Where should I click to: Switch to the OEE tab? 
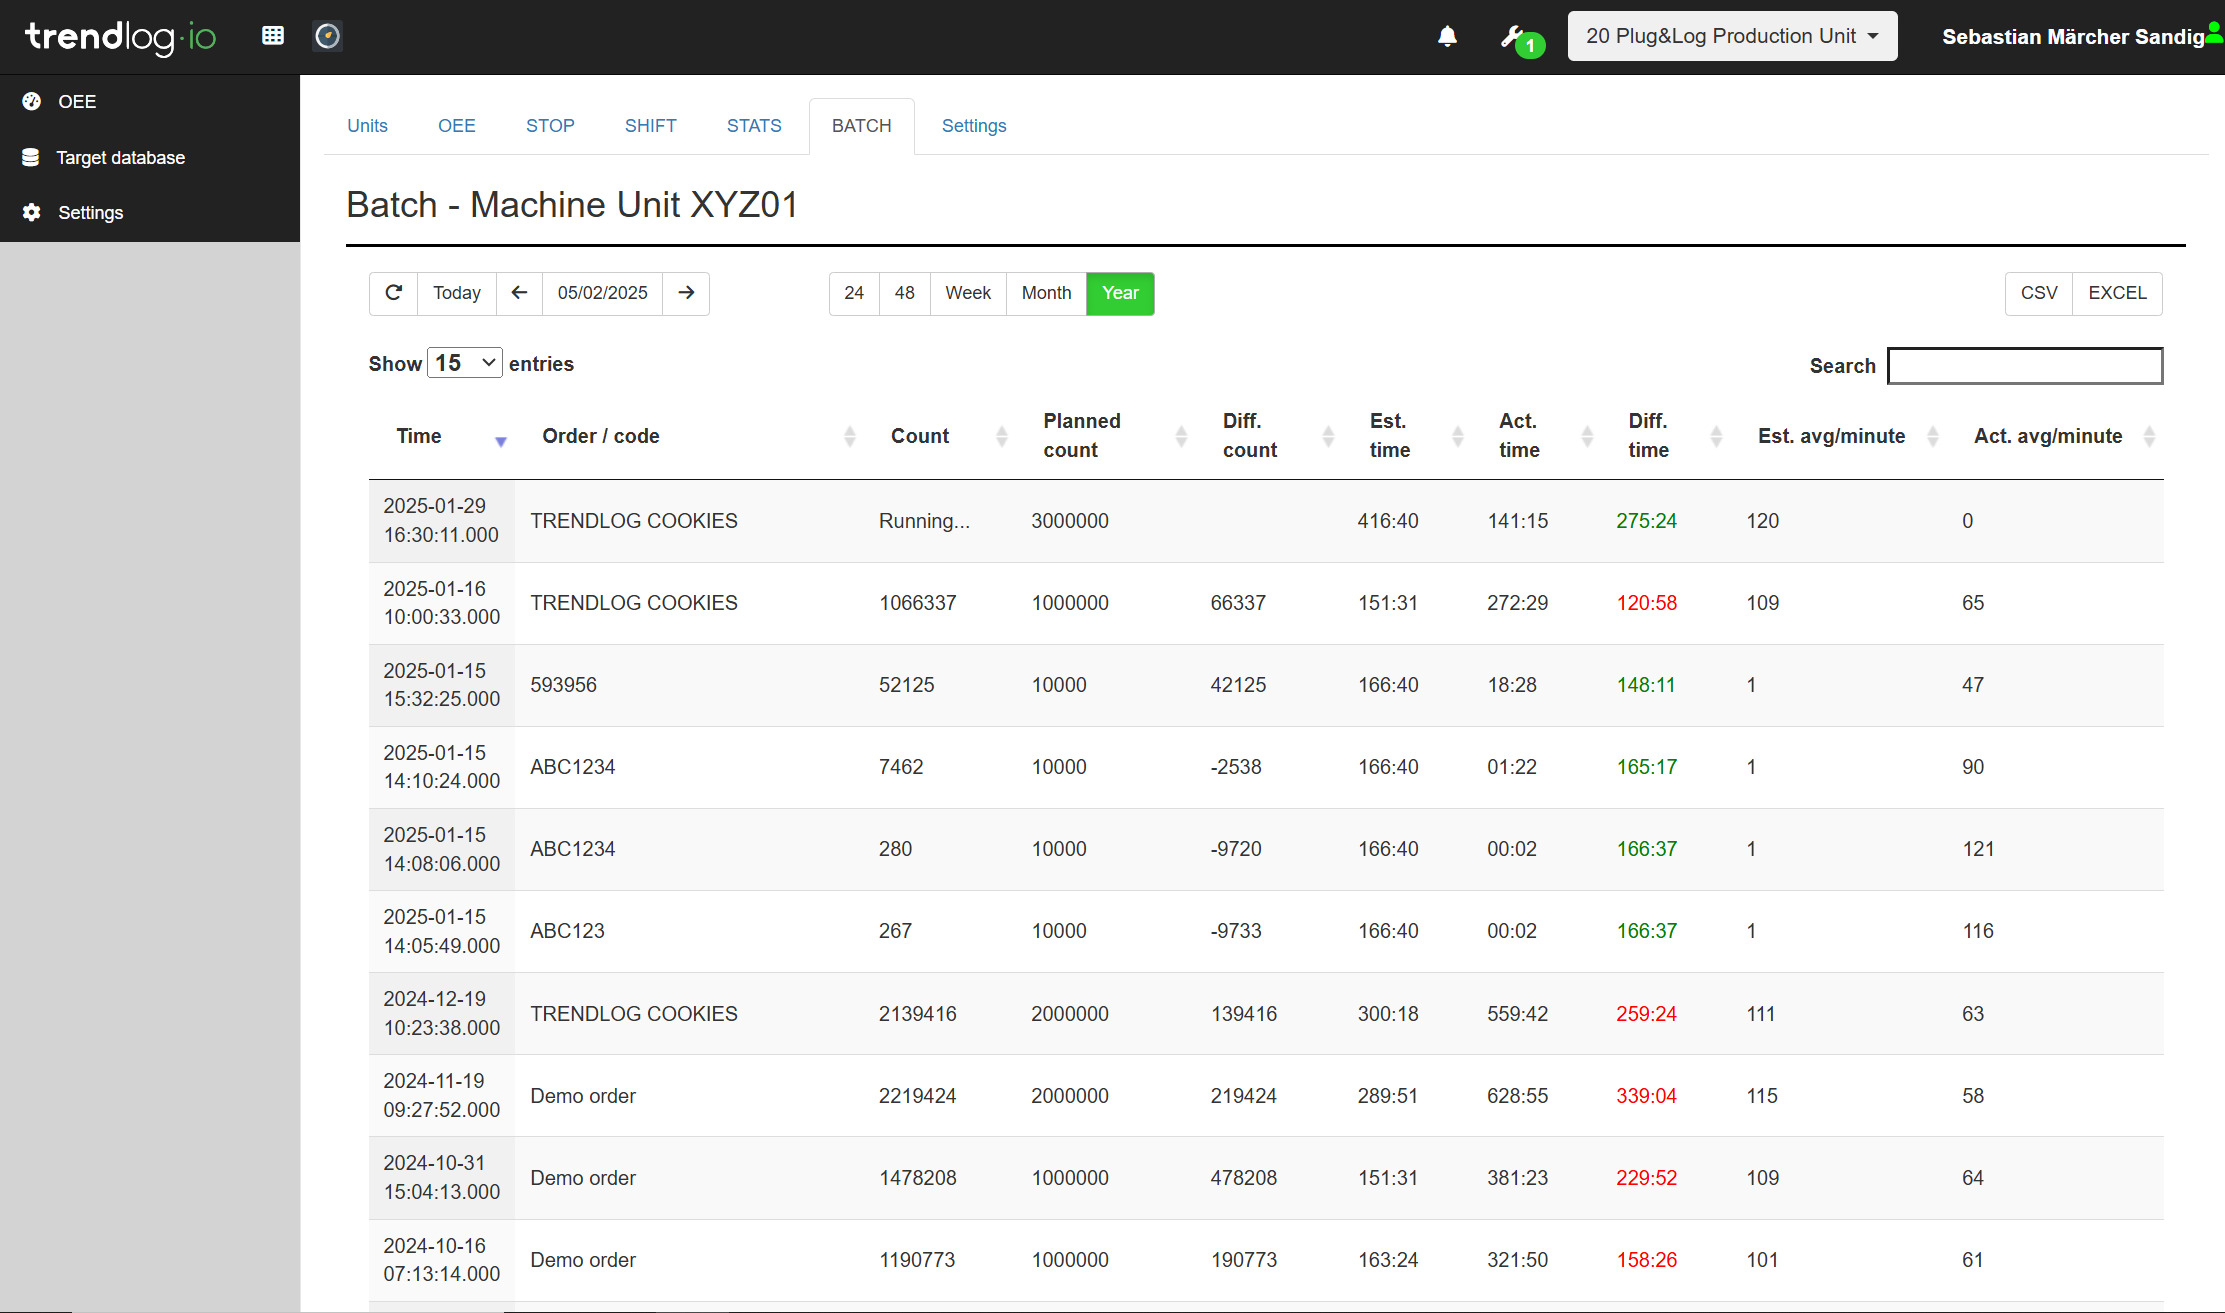(x=457, y=126)
